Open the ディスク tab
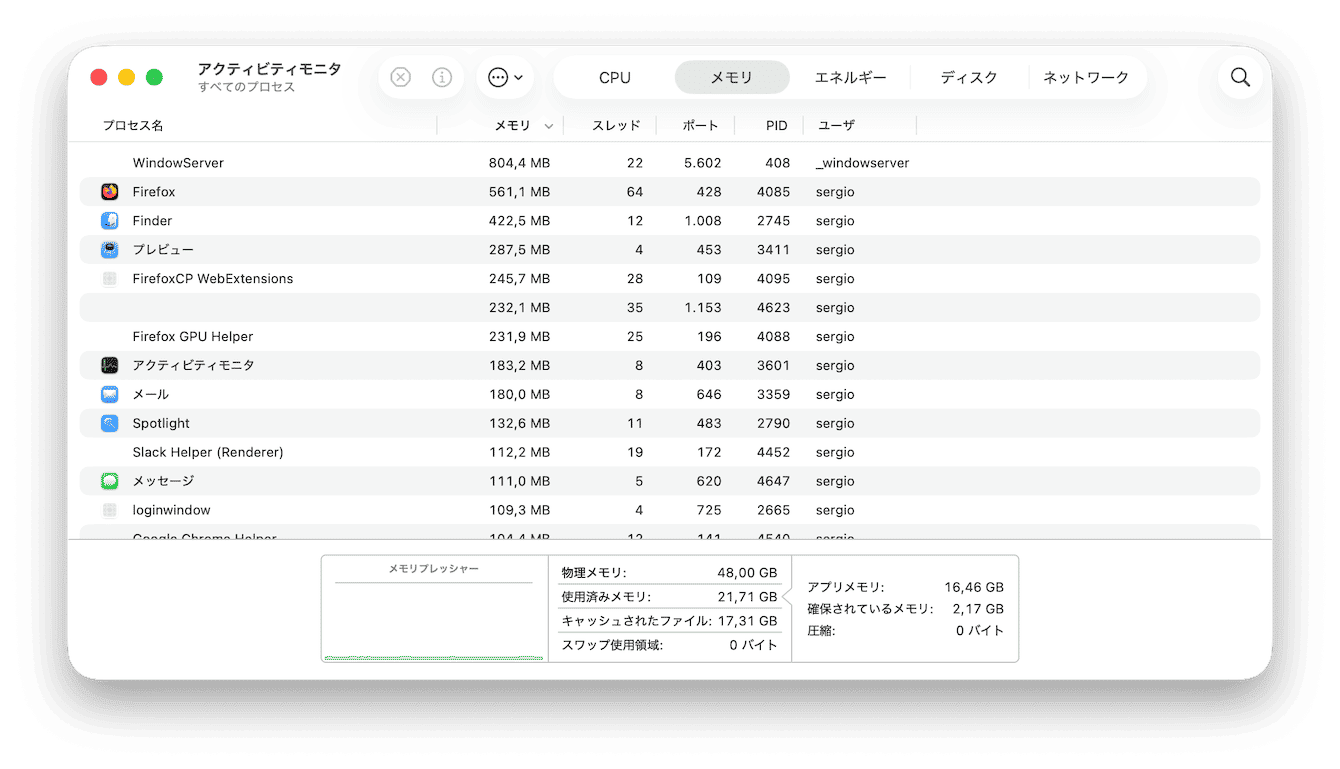Image resolution: width=1340 pixels, height=769 pixels. click(969, 77)
